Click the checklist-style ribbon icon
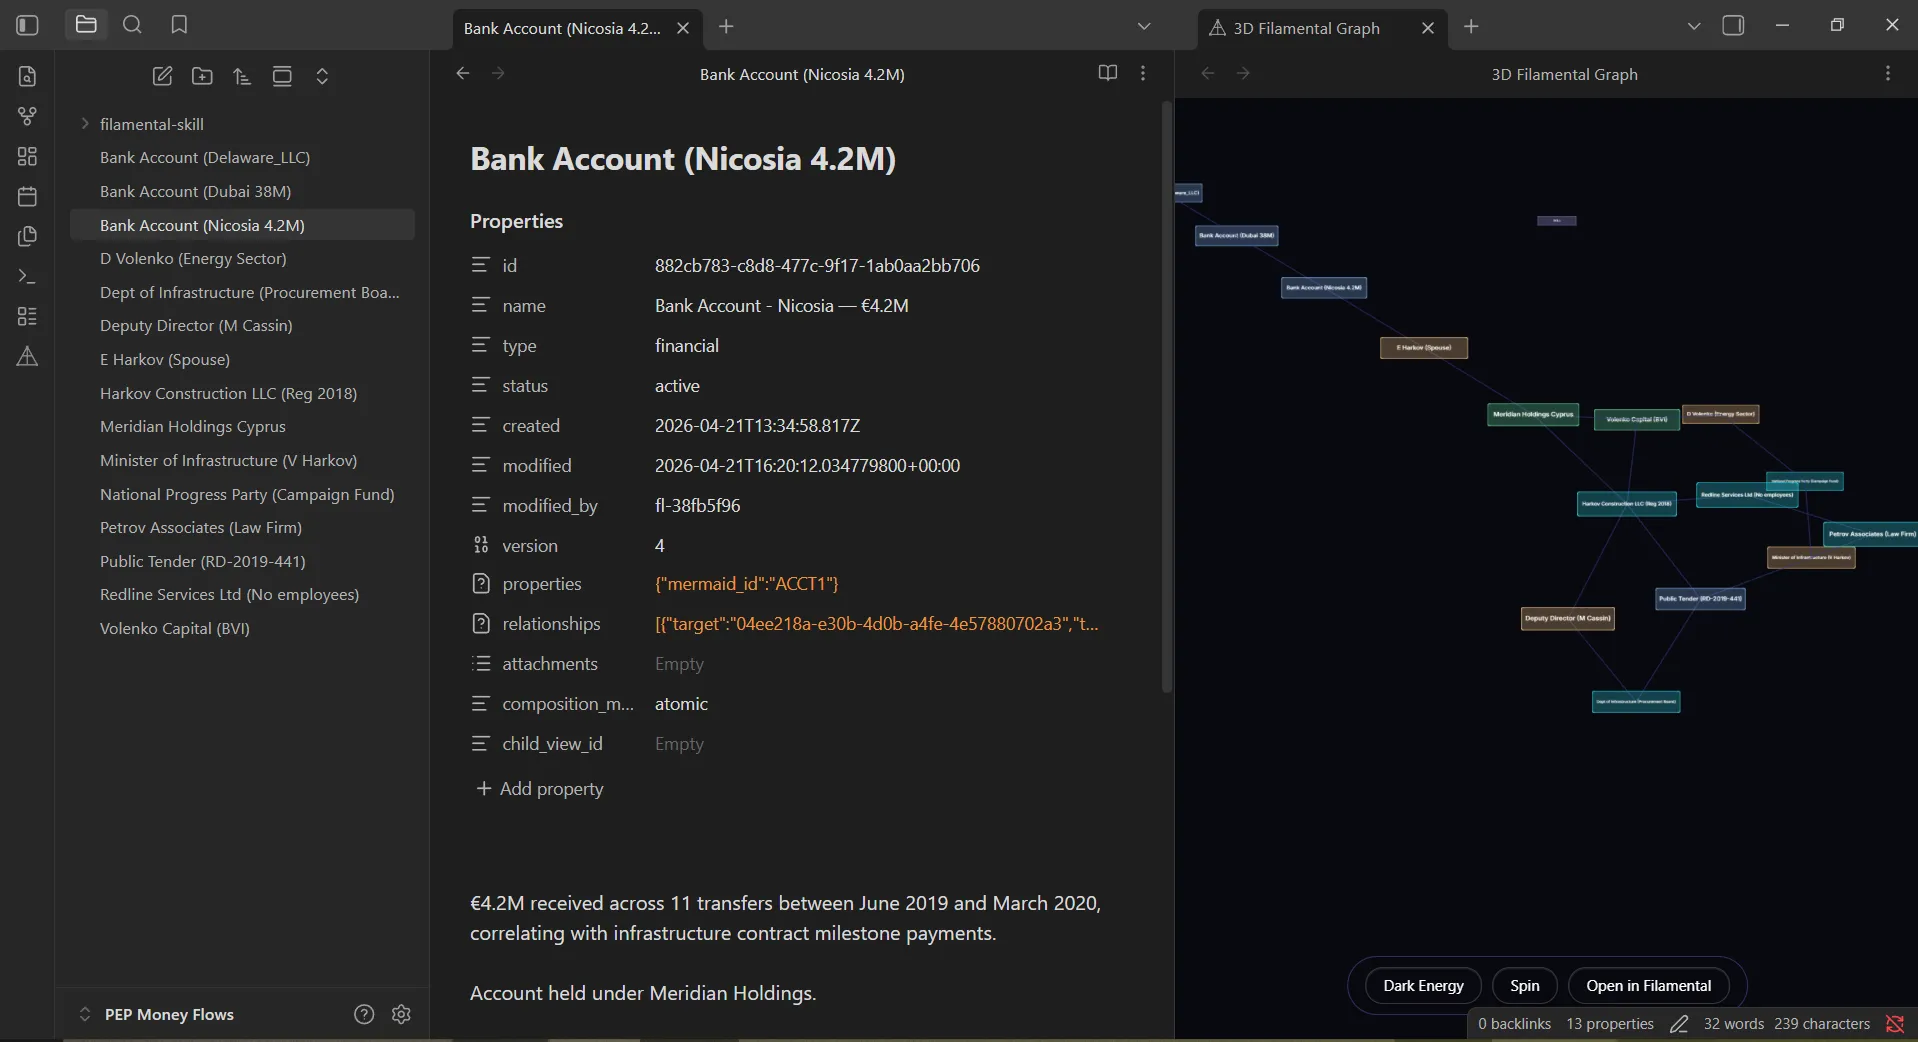Image resolution: width=1918 pixels, height=1042 pixels. tap(27, 316)
